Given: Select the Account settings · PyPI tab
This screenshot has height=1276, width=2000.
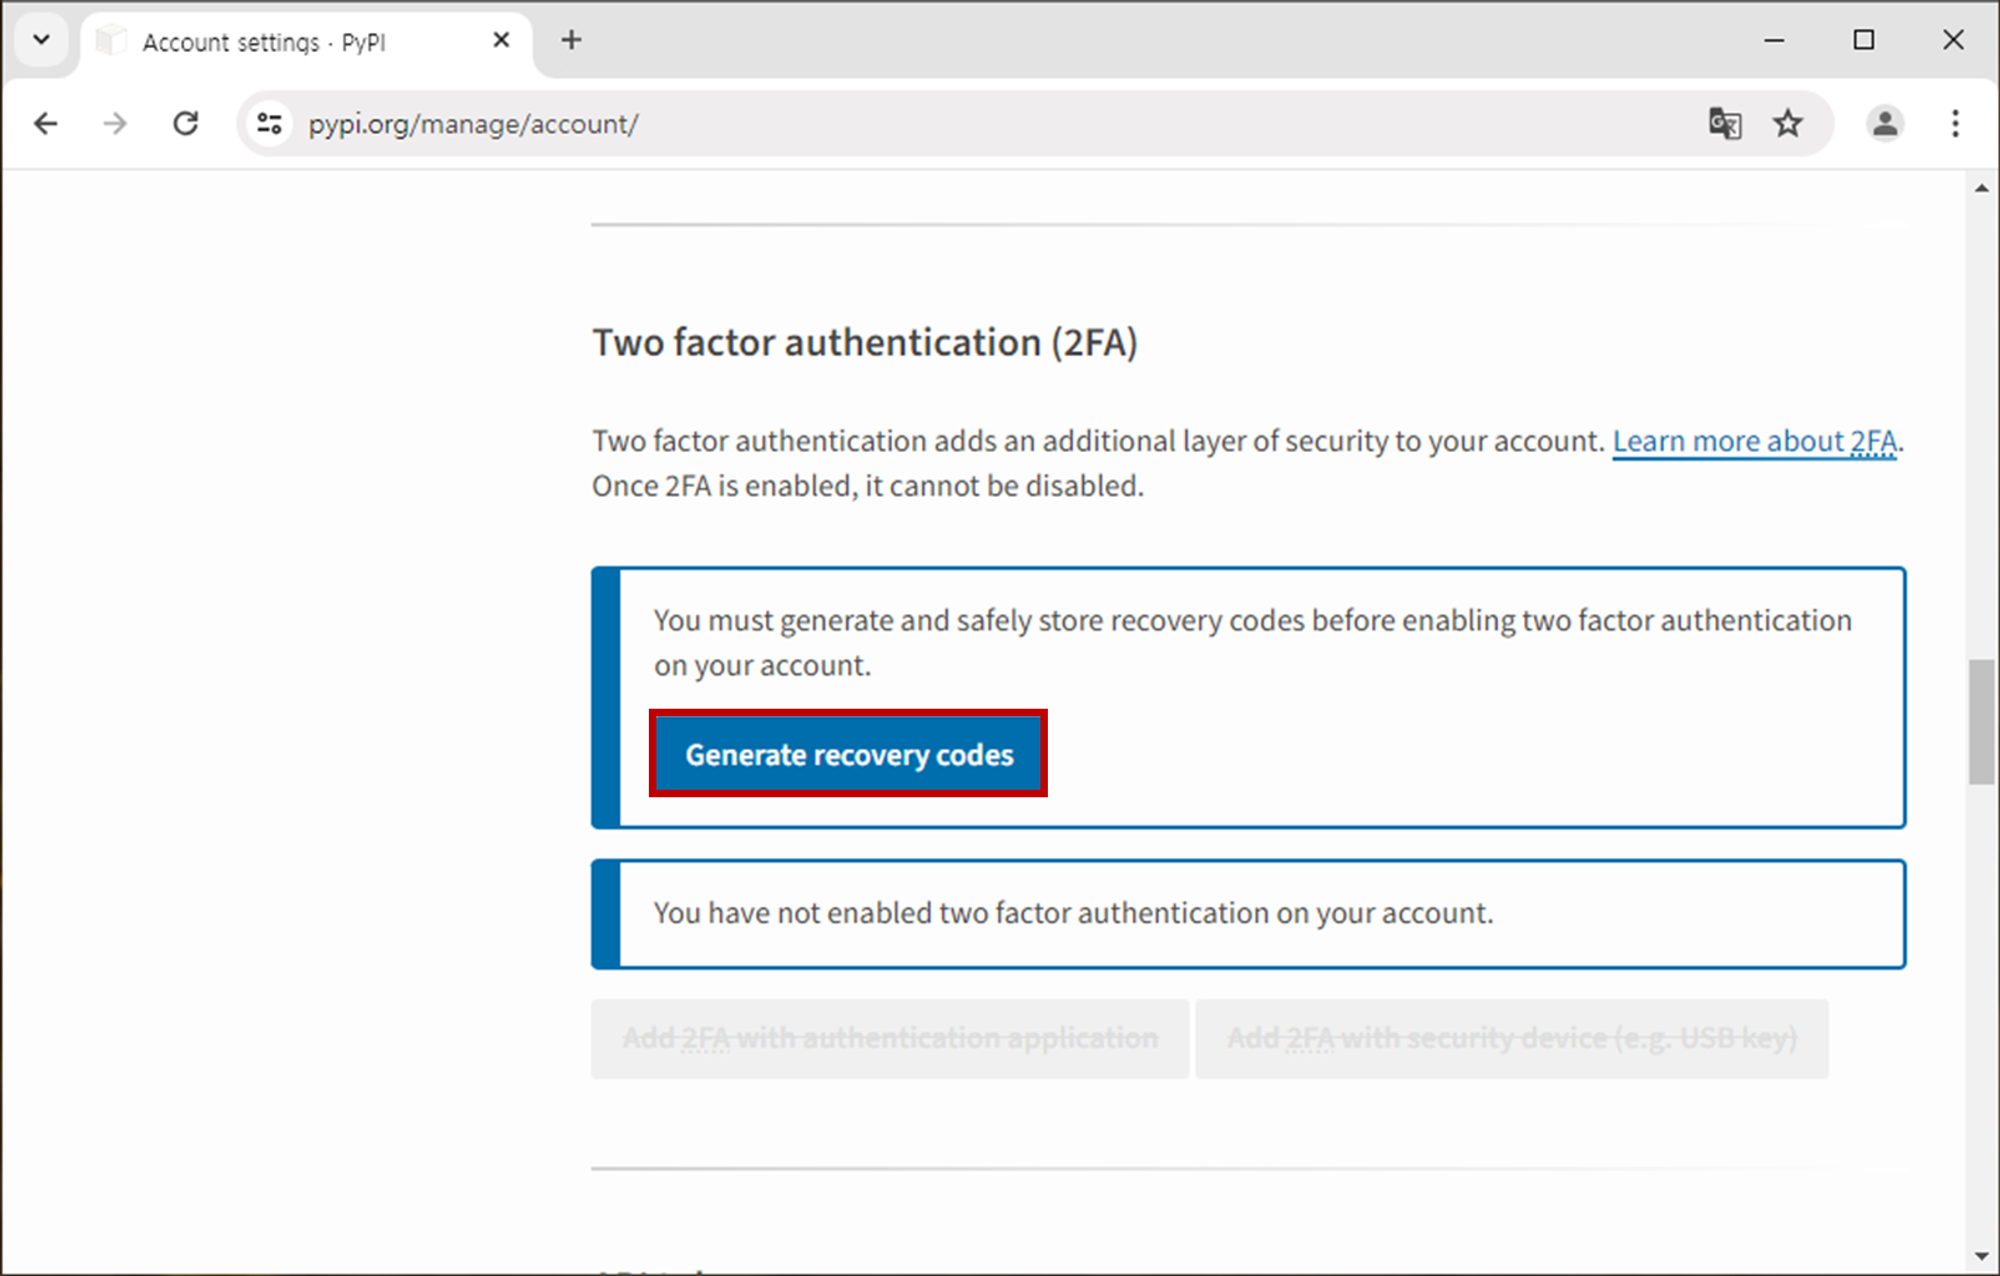Looking at the screenshot, I should [x=305, y=43].
